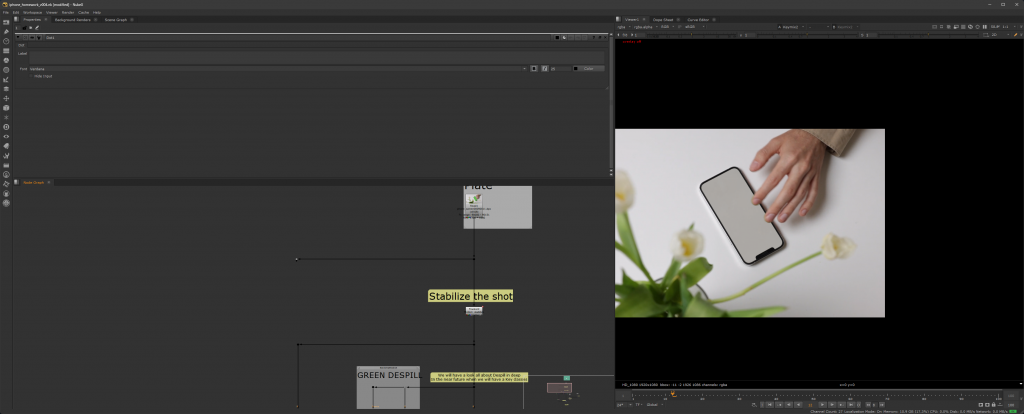The image size is (1024, 414).
Task: Open the Verdana font dropdown
Action: pos(278,69)
